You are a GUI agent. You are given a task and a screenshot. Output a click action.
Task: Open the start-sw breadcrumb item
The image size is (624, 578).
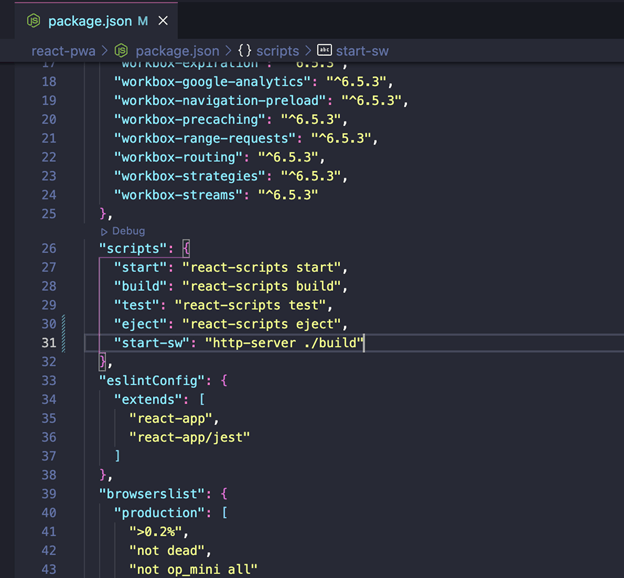(362, 51)
